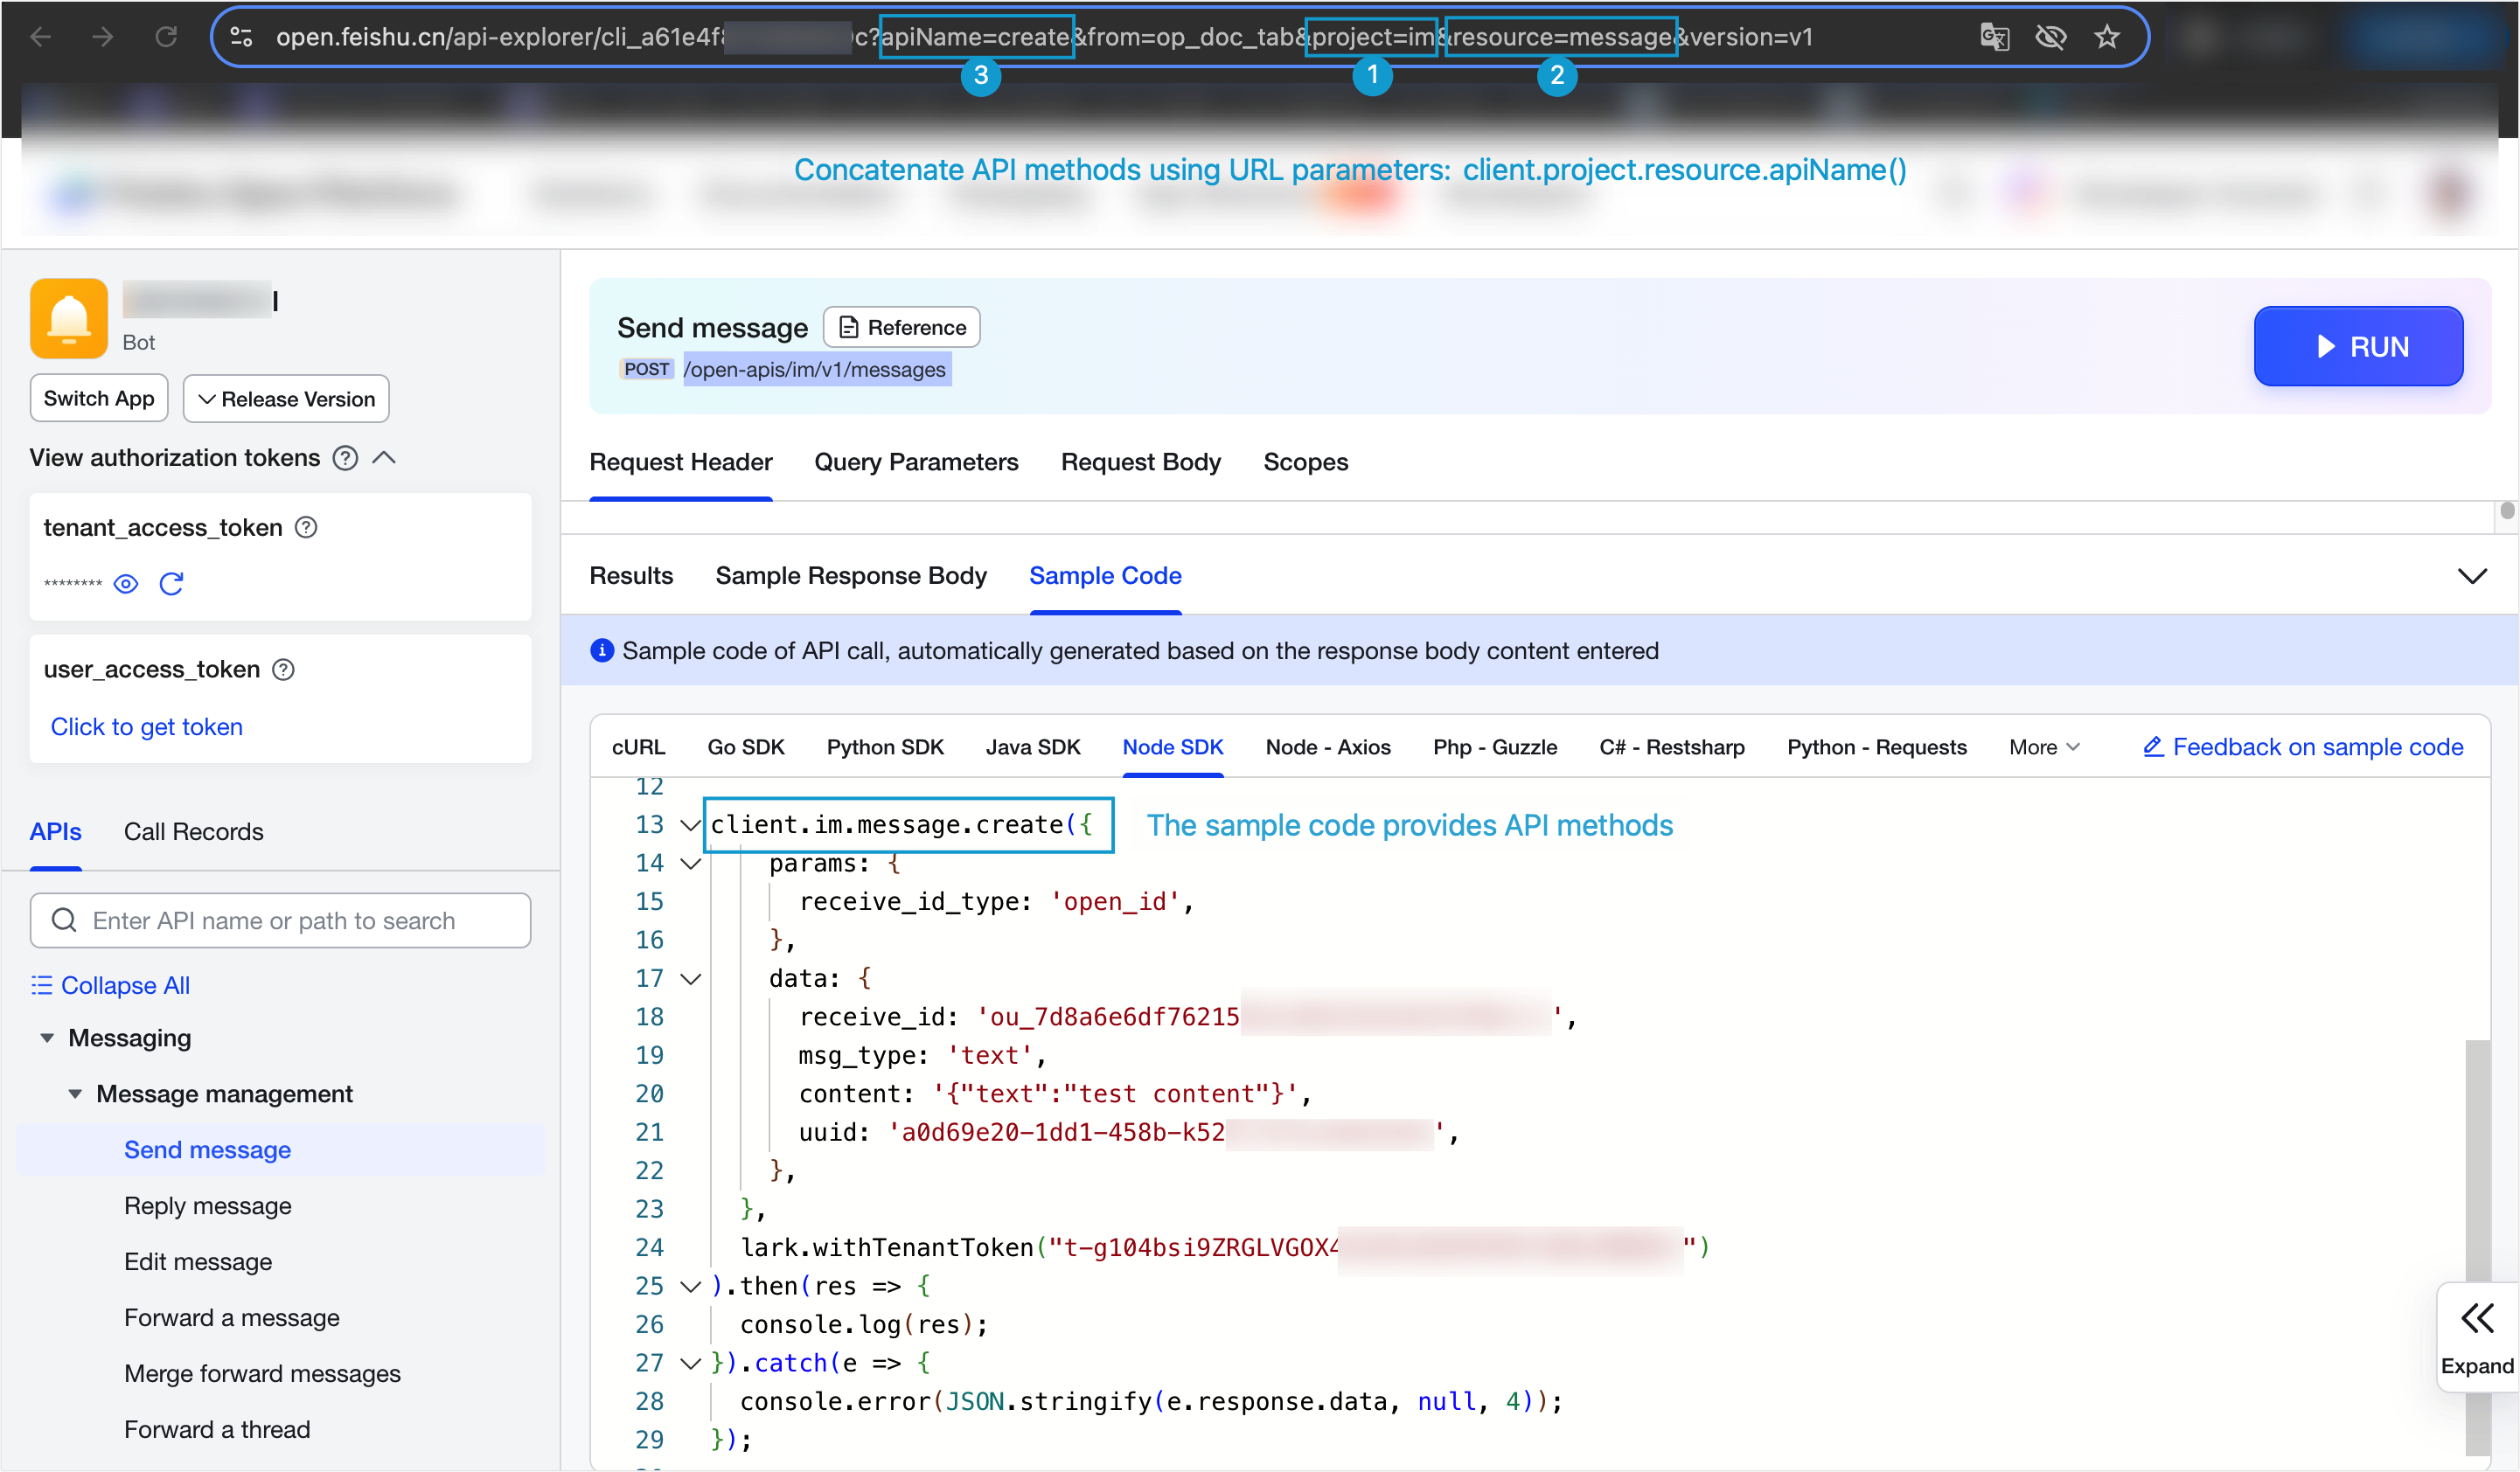Select the Python SDK code tab

[885, 747]
